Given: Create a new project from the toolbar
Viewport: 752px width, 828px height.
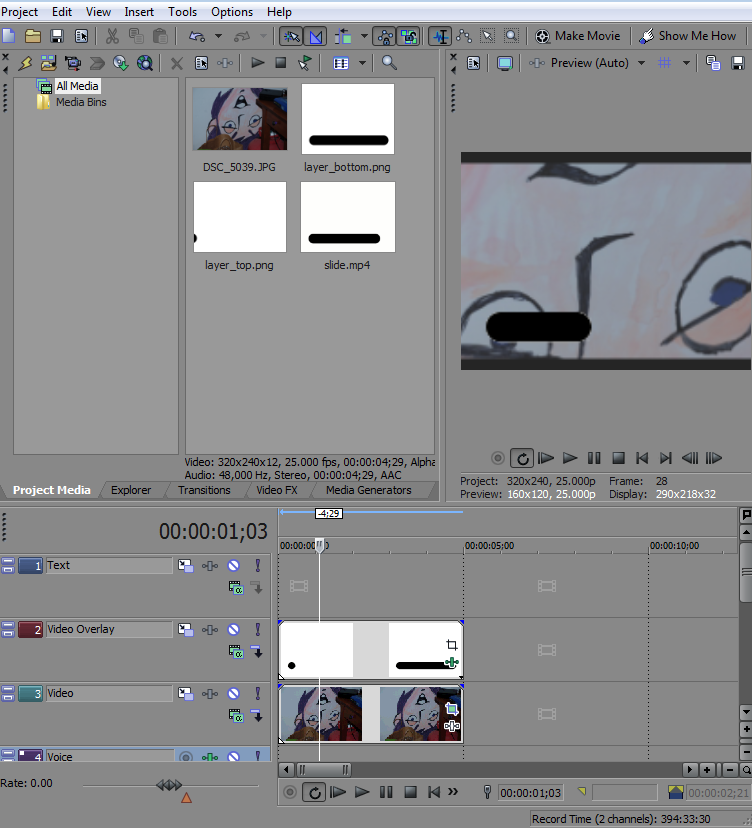Looking at the screenshot, I should pos(9,36).
